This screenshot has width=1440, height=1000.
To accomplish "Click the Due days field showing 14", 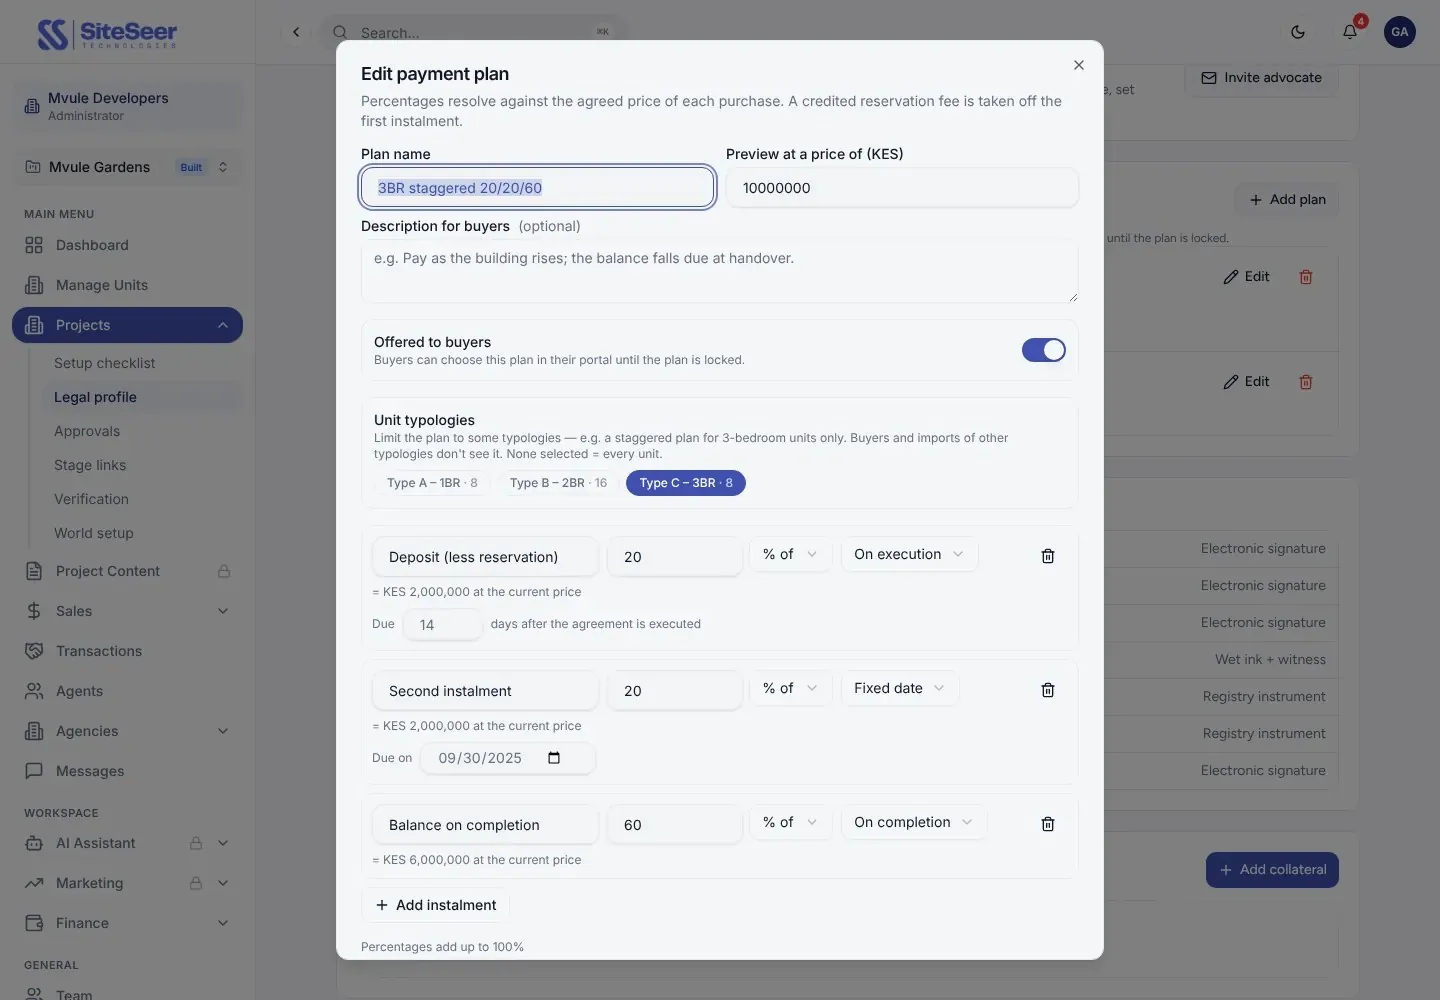I will coord(442,624).
